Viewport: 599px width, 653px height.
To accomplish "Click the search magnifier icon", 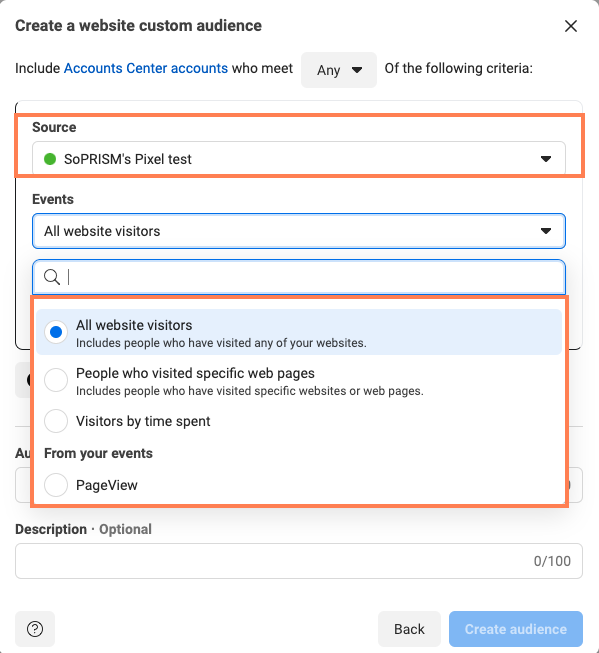I will click(x=52, y=277).
